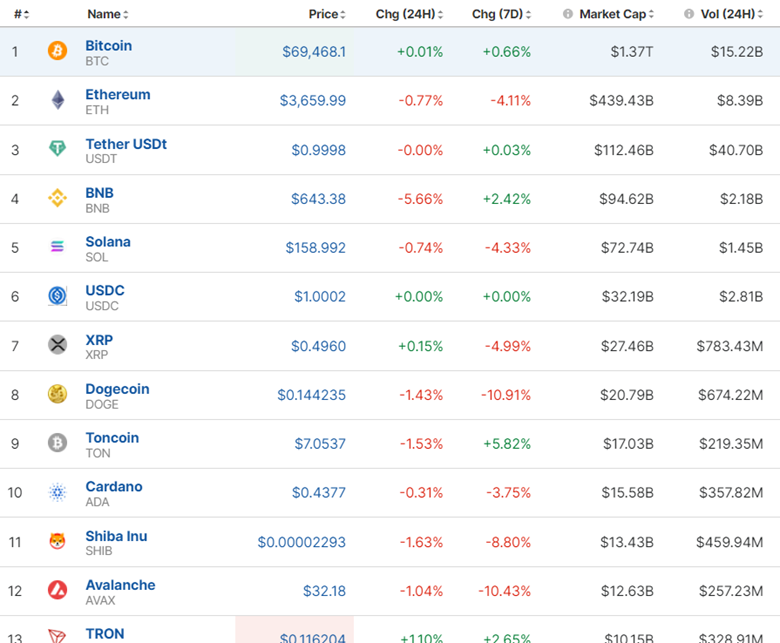This screenshot has height=643, width=780.
Task: Open the Ethereum name link
Action: [117, 94]
